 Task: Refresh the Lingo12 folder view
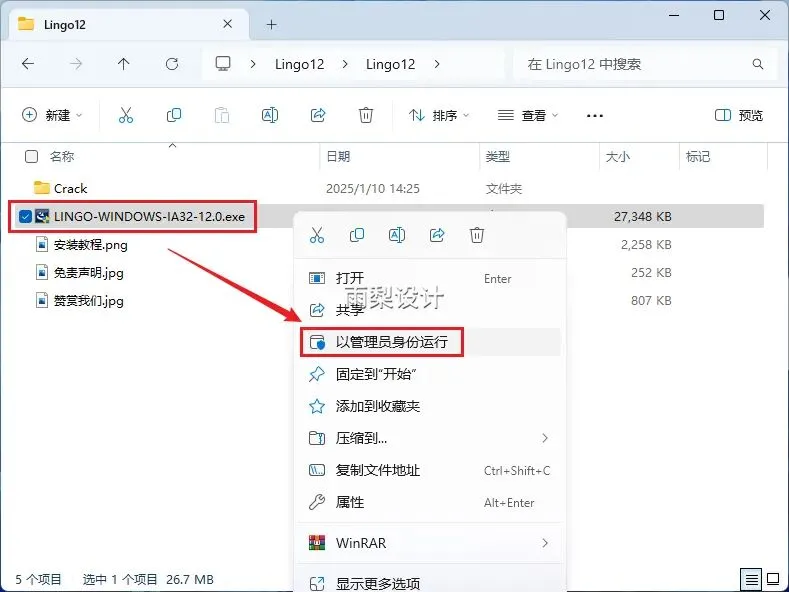pos(172,64)
